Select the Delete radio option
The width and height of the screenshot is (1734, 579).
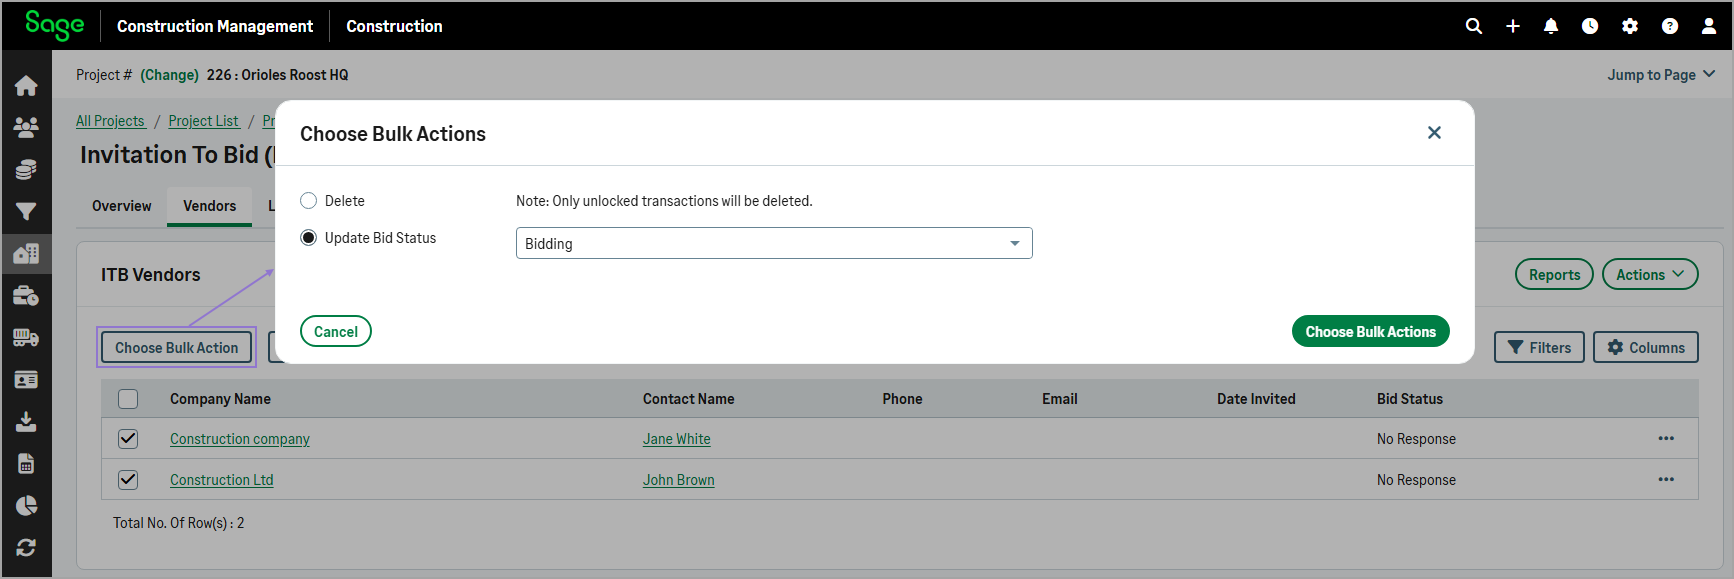309,201
